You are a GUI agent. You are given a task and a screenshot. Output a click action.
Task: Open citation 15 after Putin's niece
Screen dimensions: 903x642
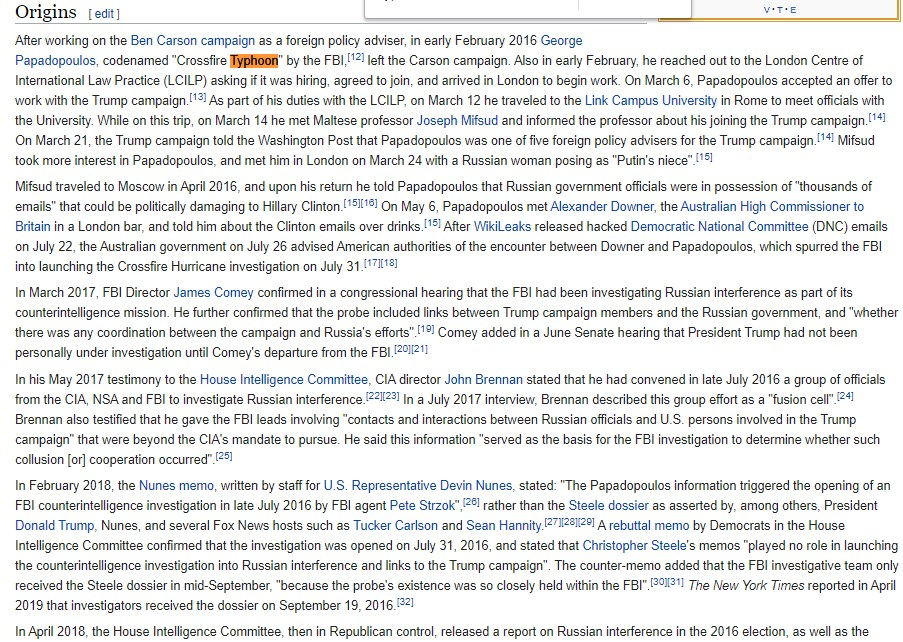pos(704,157)
